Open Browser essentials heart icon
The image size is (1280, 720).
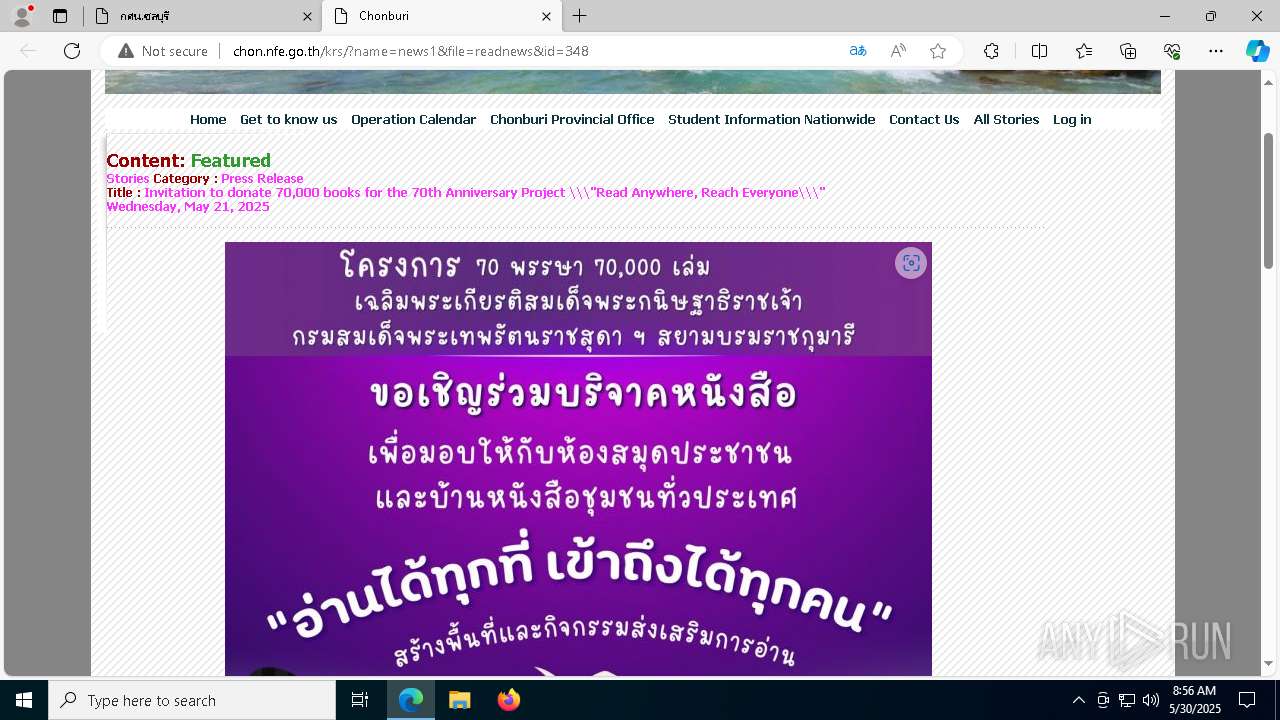click(x=1172, y=51)
